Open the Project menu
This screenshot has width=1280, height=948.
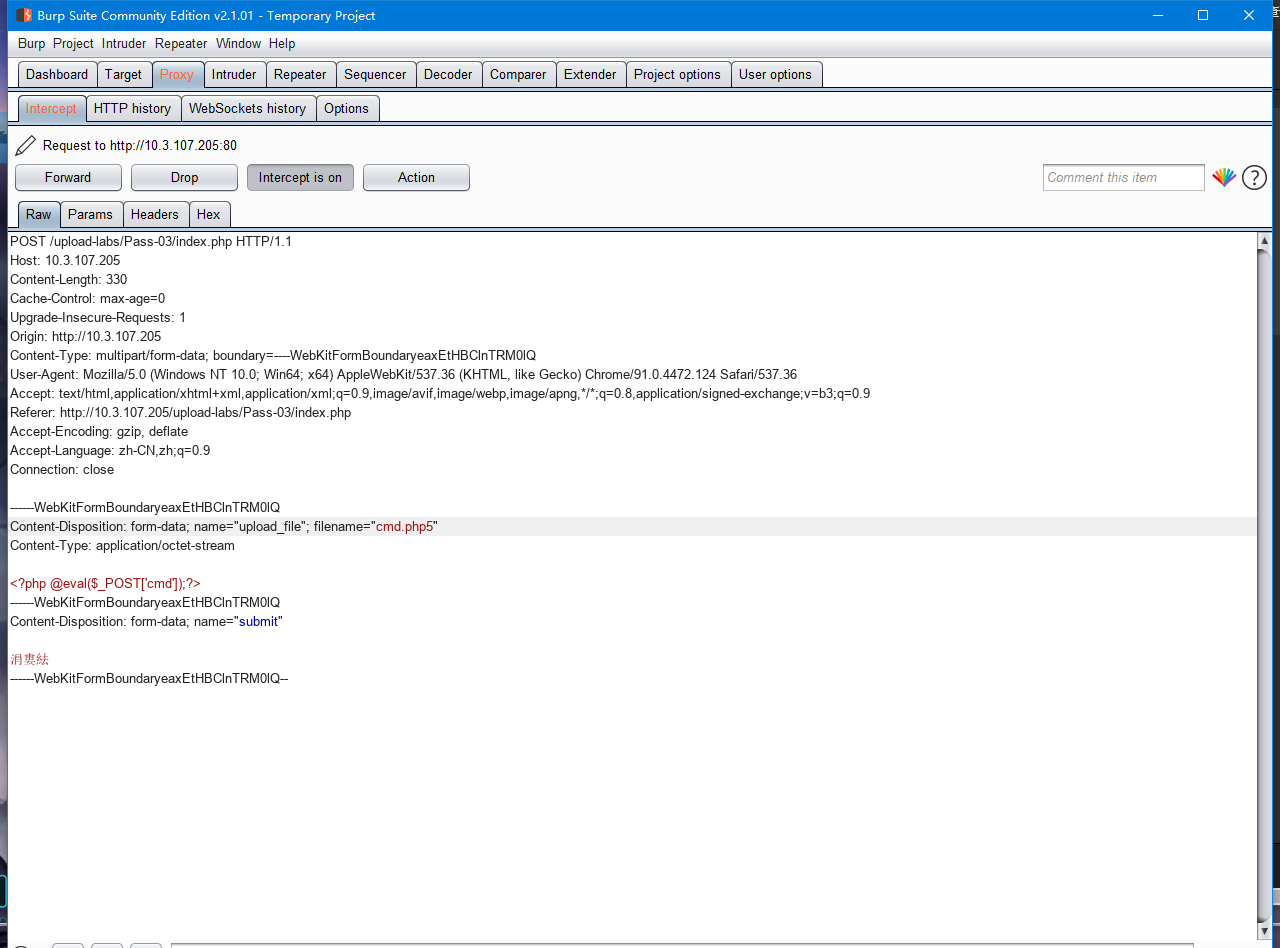[x=73, y=43]
